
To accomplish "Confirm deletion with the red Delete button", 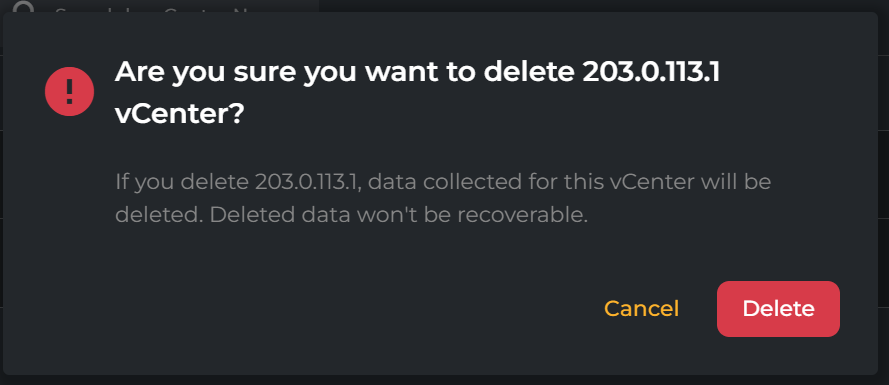I will pyautogui.click(x=778, y=309).
